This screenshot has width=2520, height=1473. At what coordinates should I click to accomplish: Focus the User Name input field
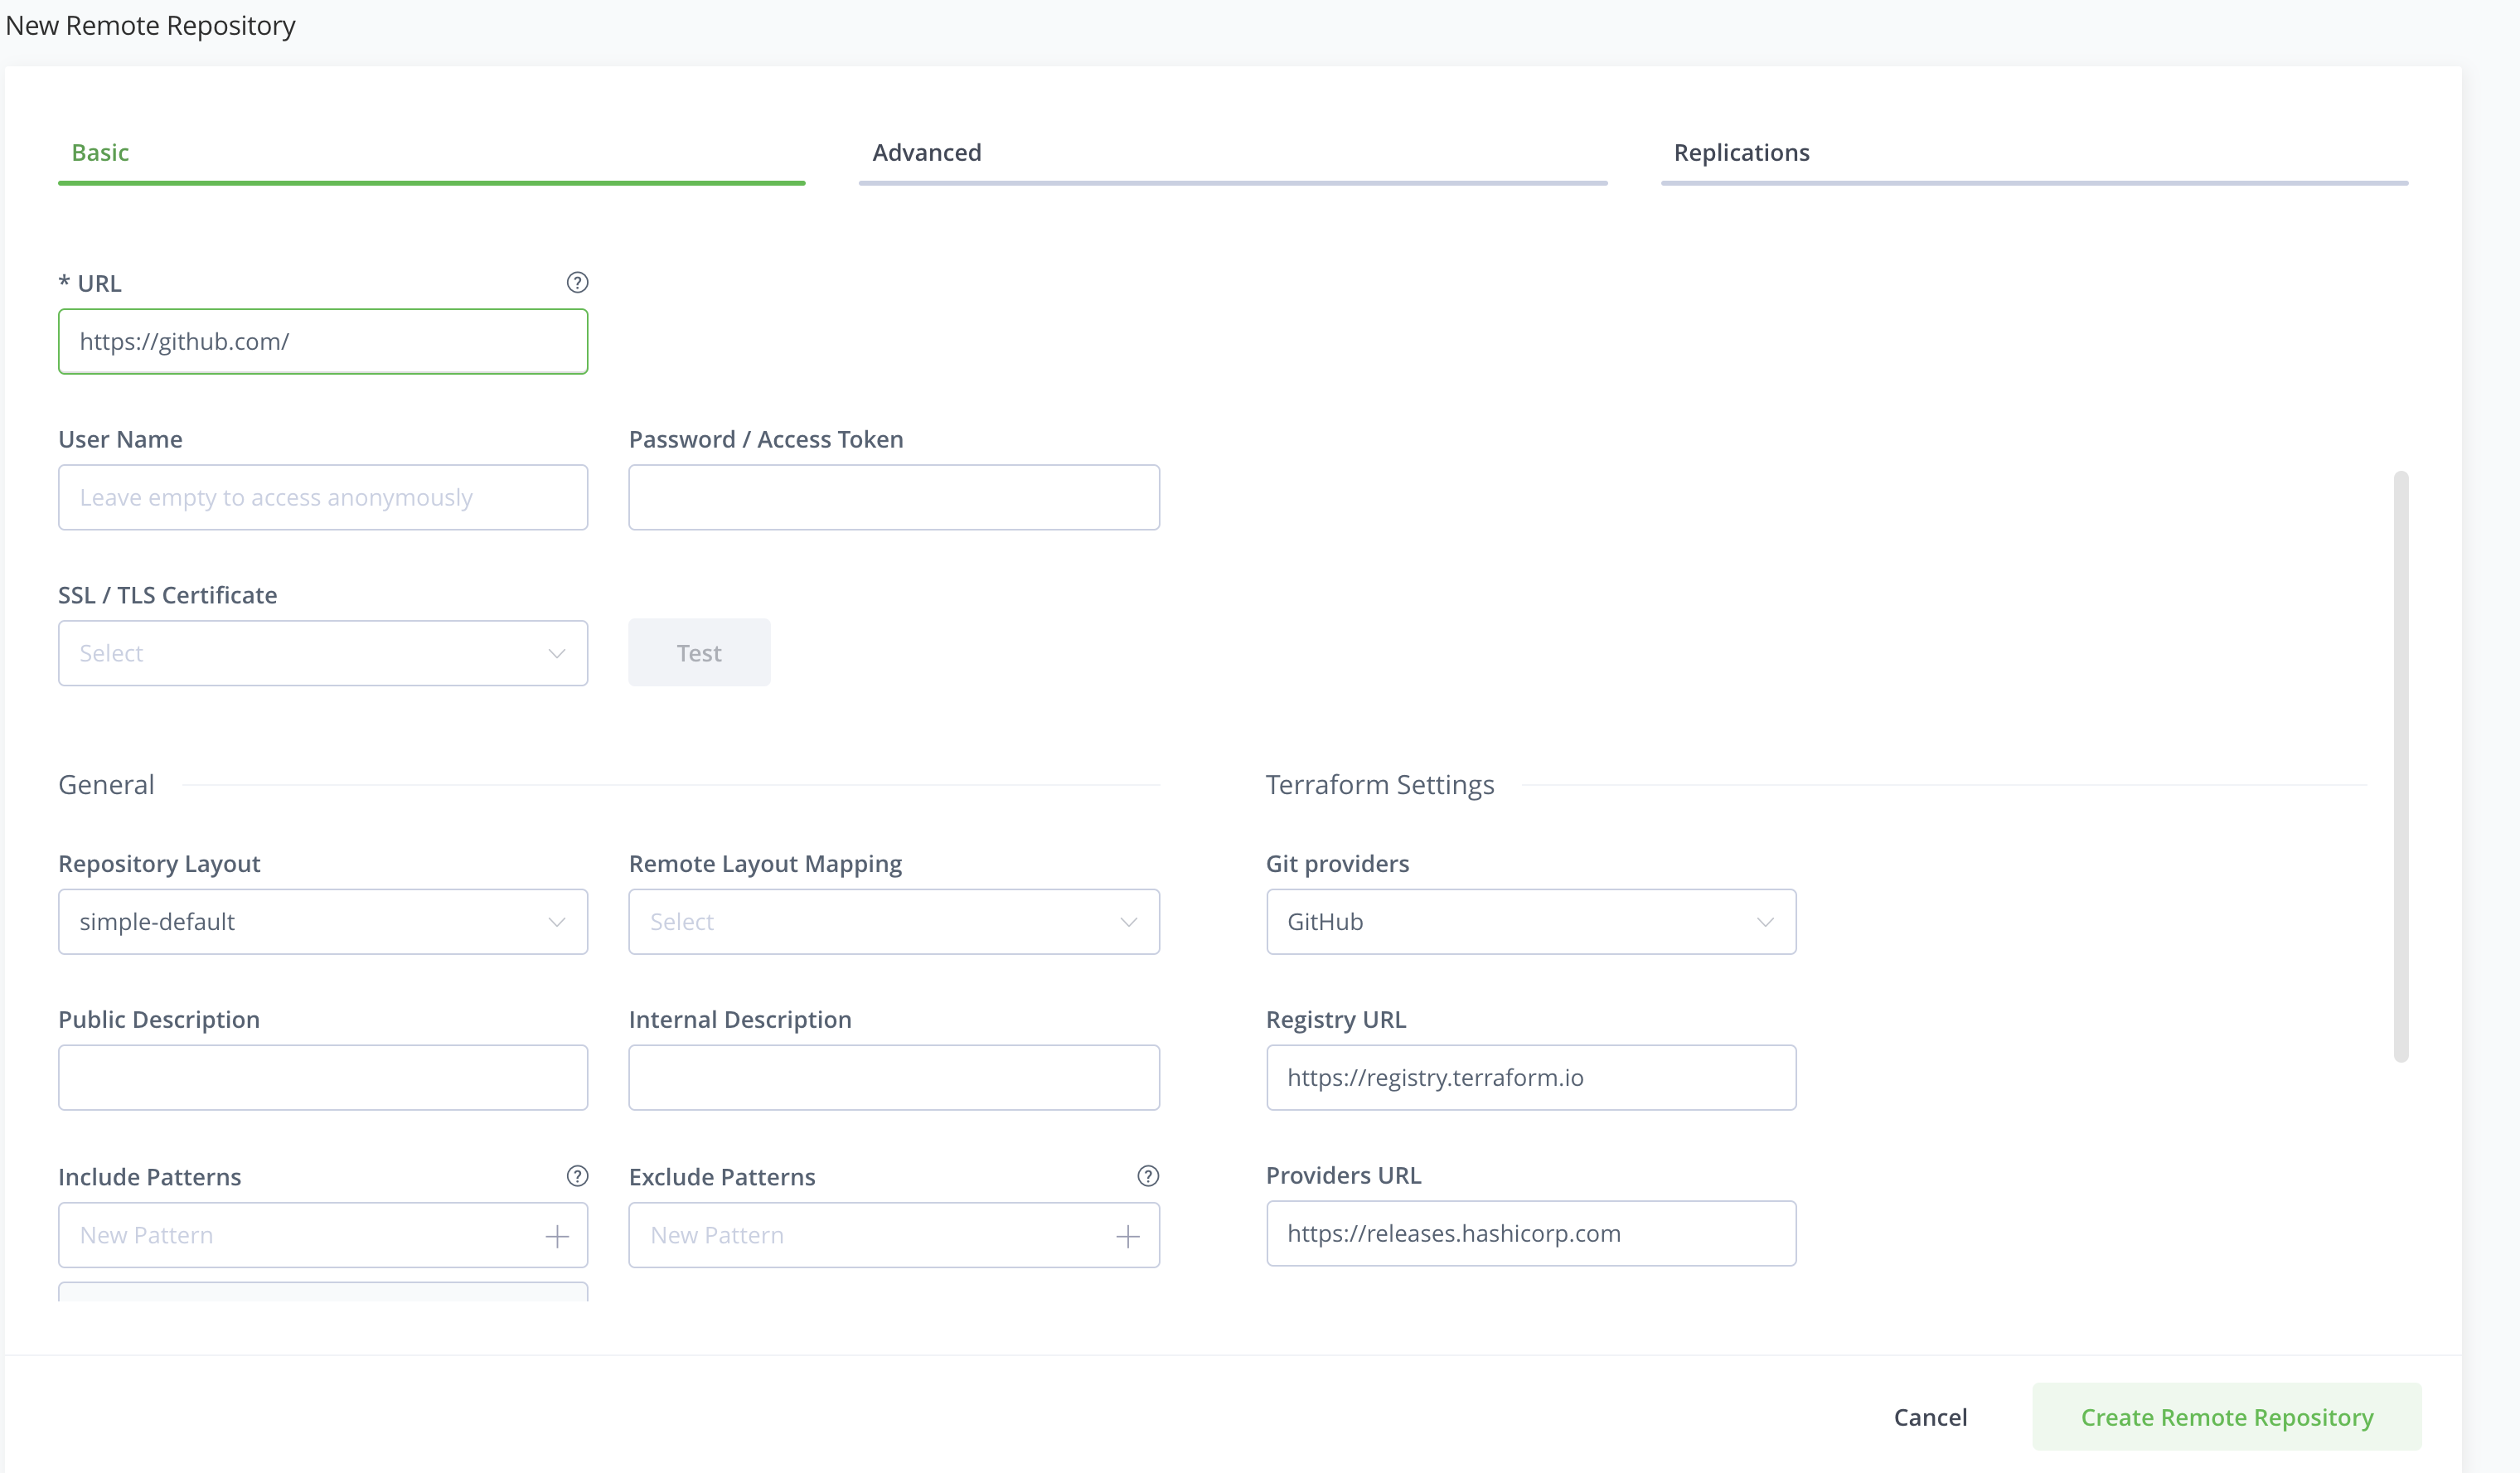322,497
